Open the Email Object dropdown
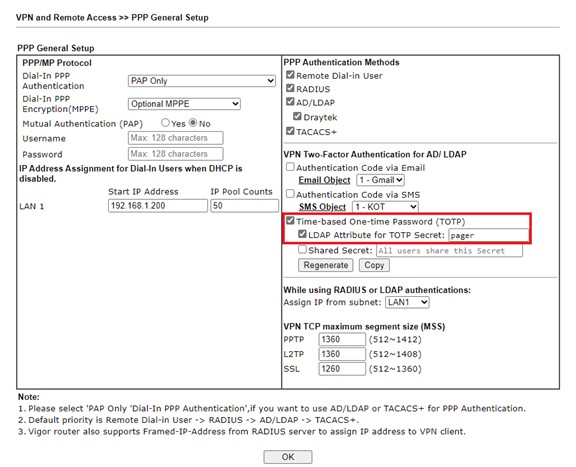The width and height of the screenshot is (576, 467). (x=381, y=180)
